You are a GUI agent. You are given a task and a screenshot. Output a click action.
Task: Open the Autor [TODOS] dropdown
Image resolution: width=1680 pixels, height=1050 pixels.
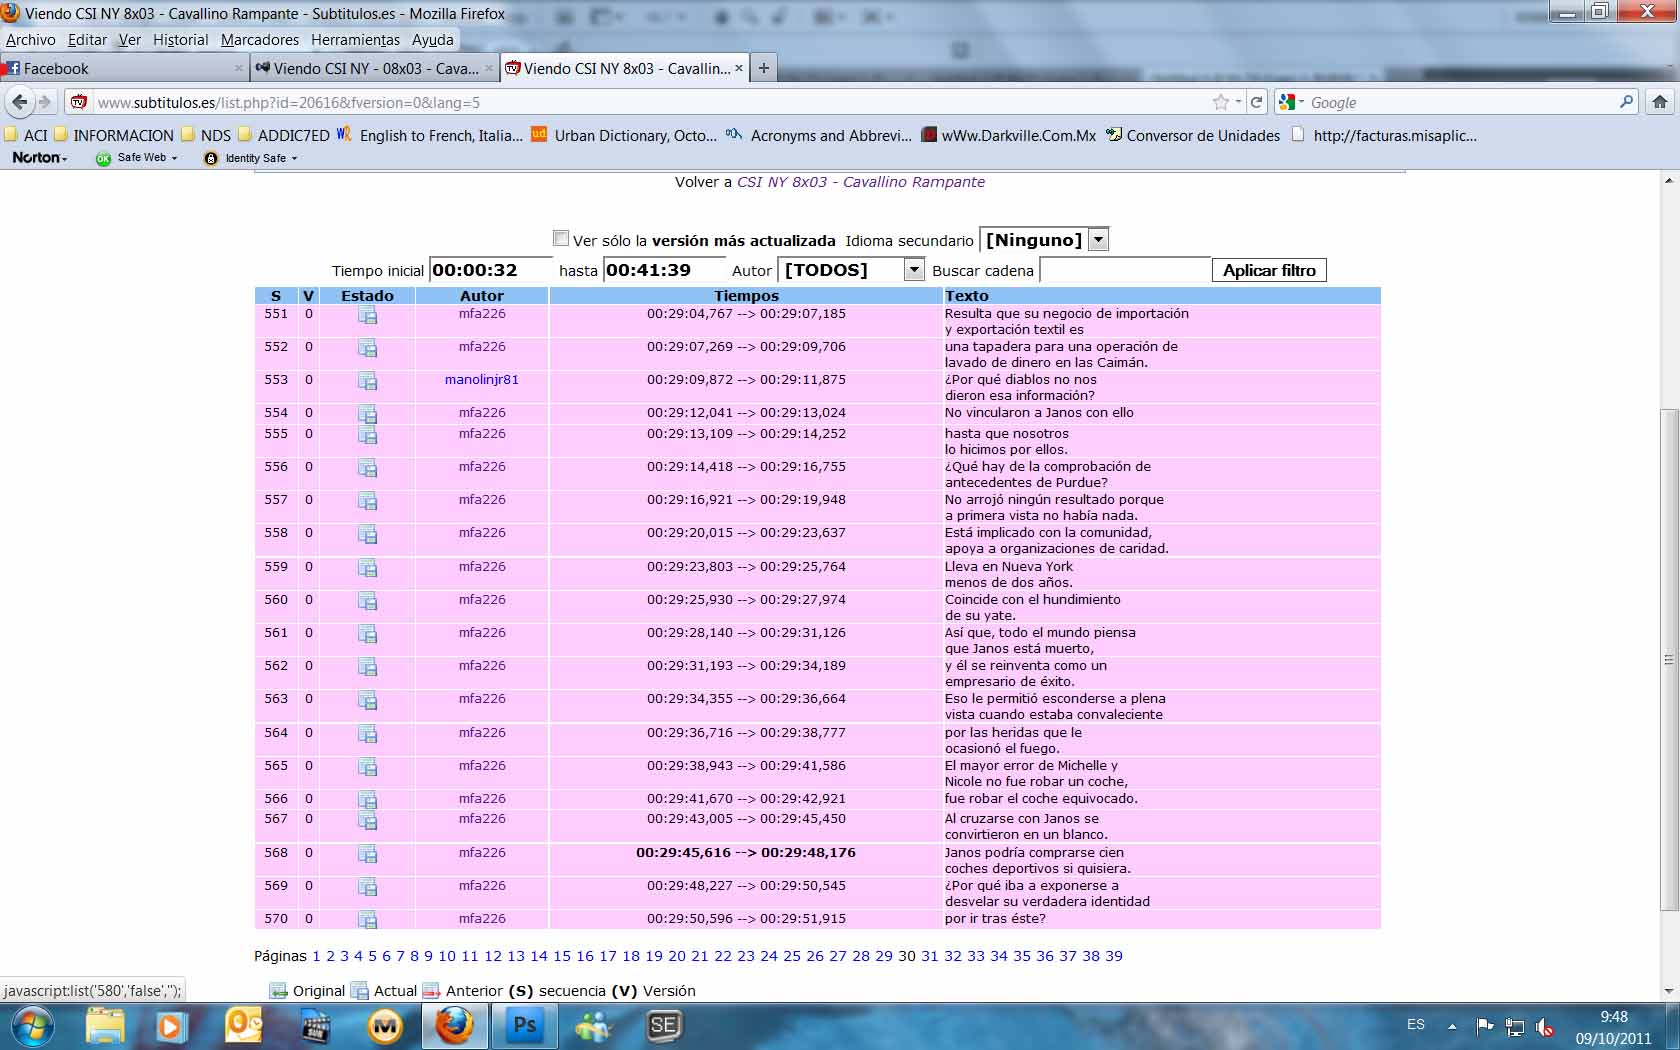(913, 270)
